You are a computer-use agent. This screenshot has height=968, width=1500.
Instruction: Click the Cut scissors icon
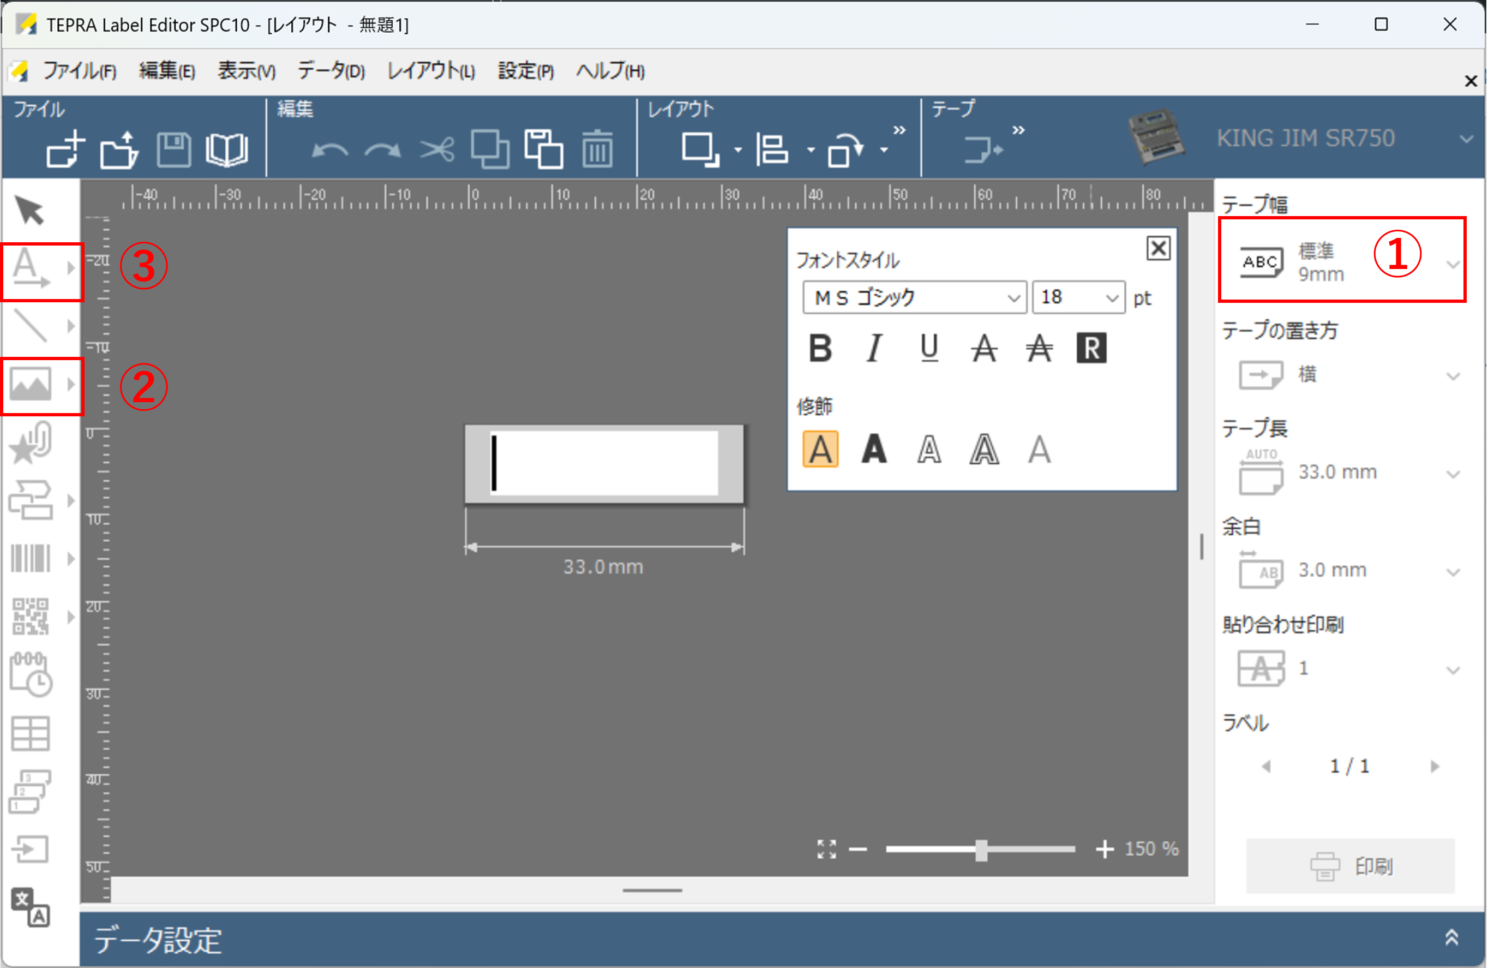coord(437,150)
